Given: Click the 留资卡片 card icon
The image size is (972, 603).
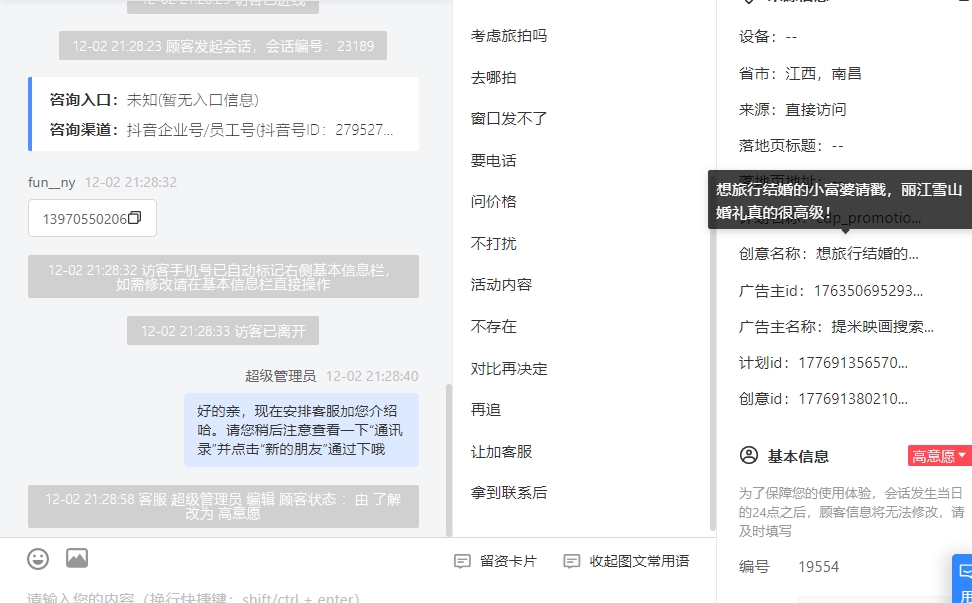Looking at the screenshot, I should pyautogui.click(x=462, y=561).
